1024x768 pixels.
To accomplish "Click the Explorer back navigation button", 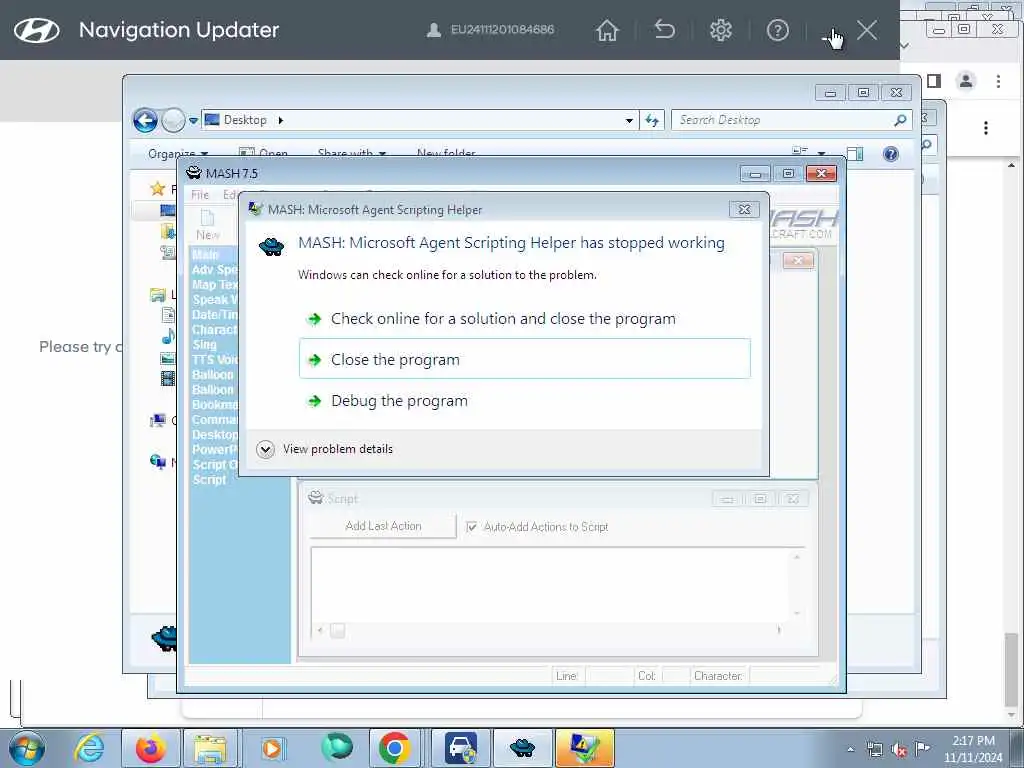I will pyautogui.click(x=146, y=120).
